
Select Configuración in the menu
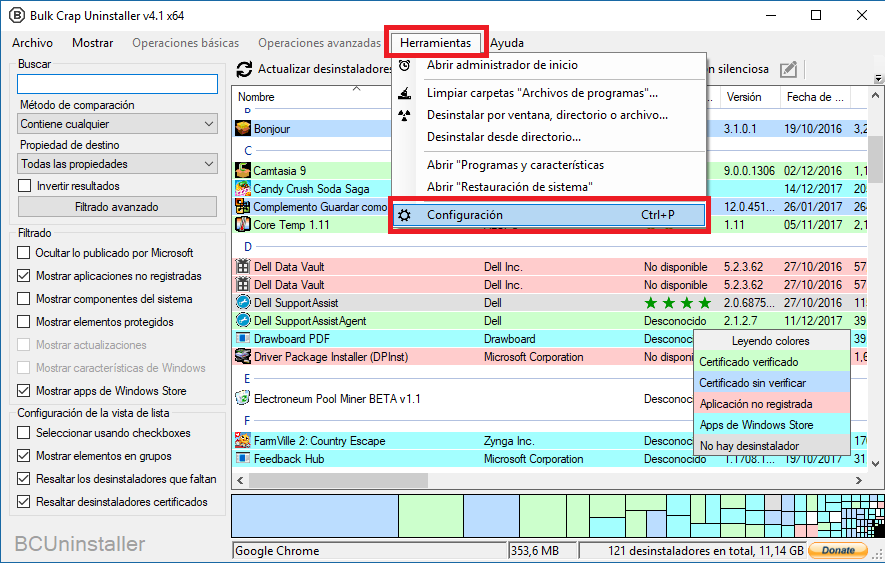pyautogui.click(x=549, y=215)
